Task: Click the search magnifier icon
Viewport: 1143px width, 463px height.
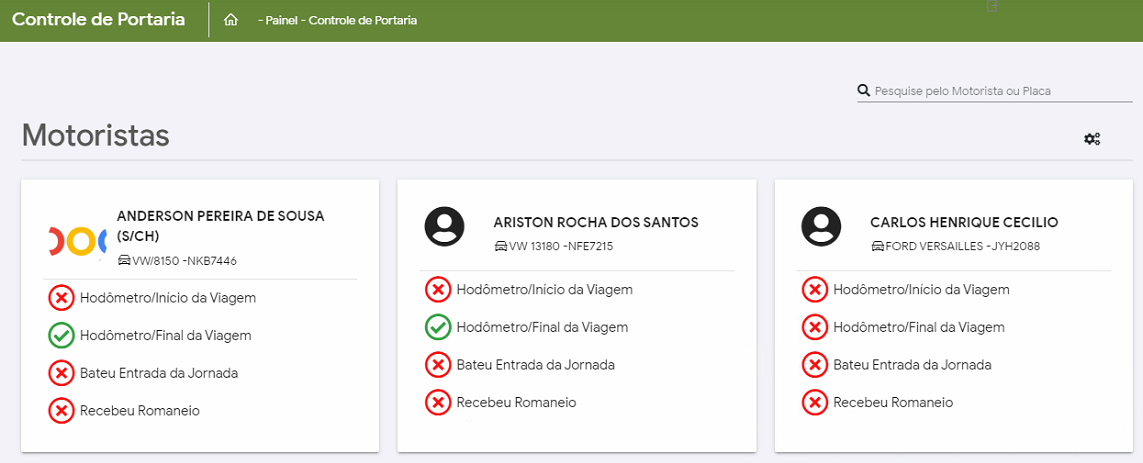Action: pos(864,91)
